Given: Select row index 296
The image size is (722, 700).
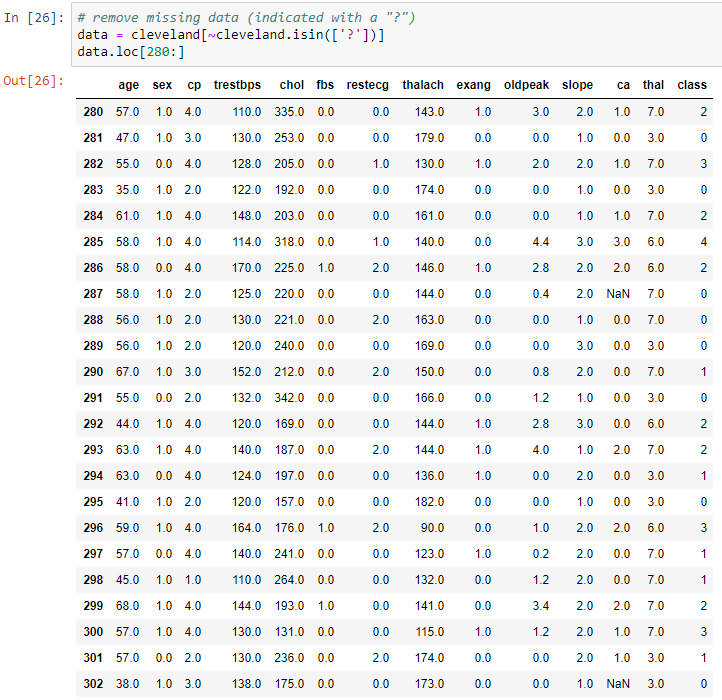Looking at the screenshot, I should point(93,528).
